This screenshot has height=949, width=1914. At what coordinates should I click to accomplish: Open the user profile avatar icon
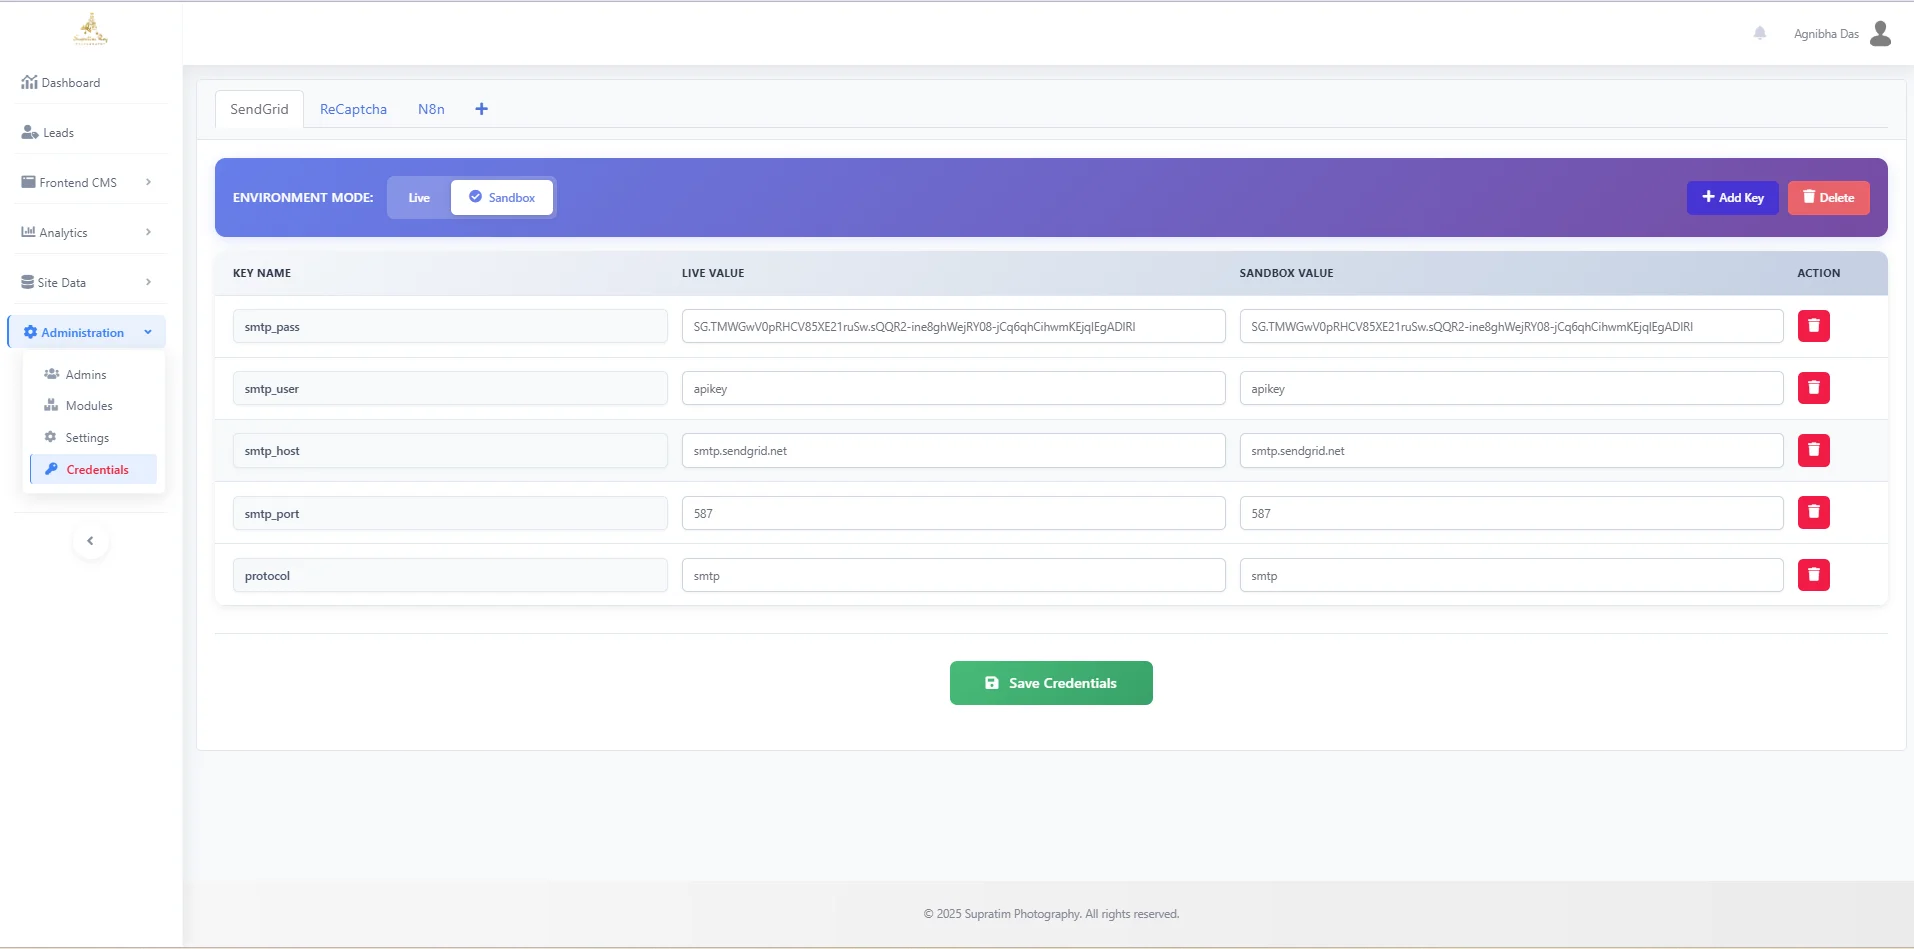click(x=1880, y=34)
